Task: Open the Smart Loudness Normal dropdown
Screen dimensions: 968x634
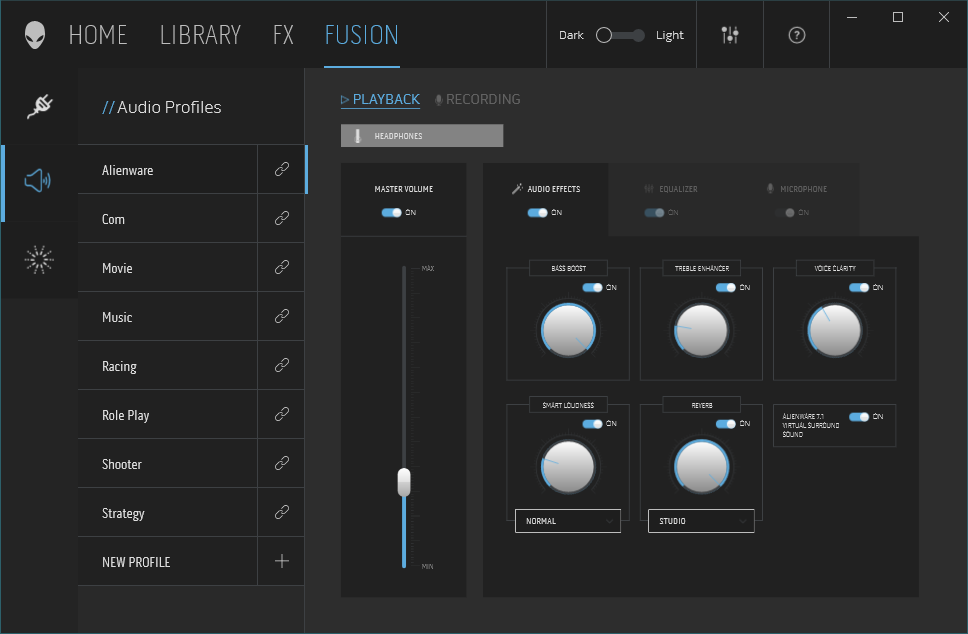Action: (x=568, y=521)
